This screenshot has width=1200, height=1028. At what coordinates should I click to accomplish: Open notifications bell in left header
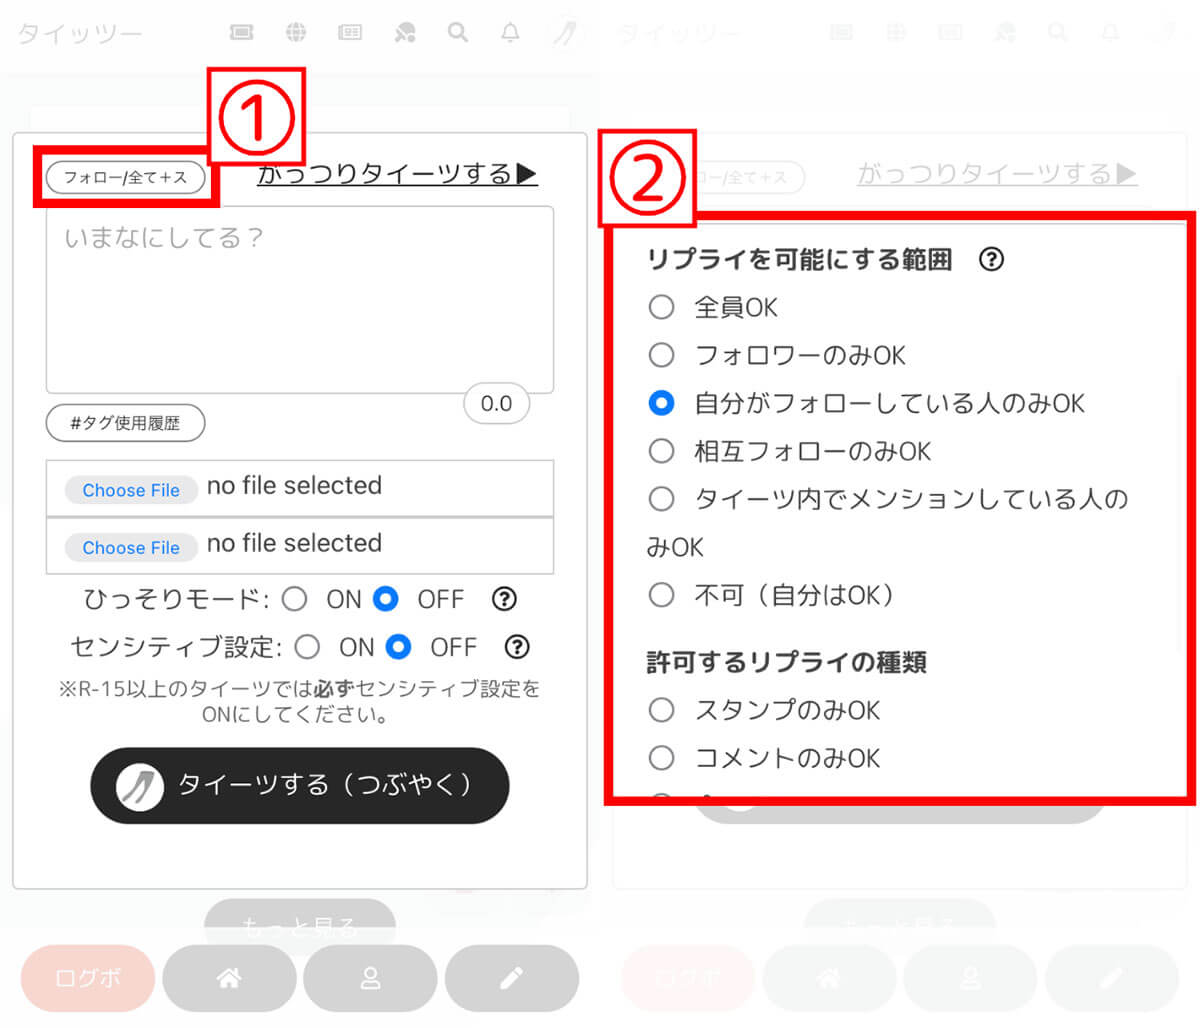click(510, 33)
